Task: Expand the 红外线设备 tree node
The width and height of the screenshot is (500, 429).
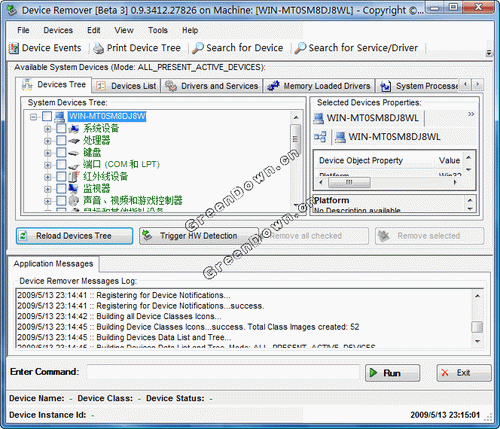Action: click(x=48, y=177)
